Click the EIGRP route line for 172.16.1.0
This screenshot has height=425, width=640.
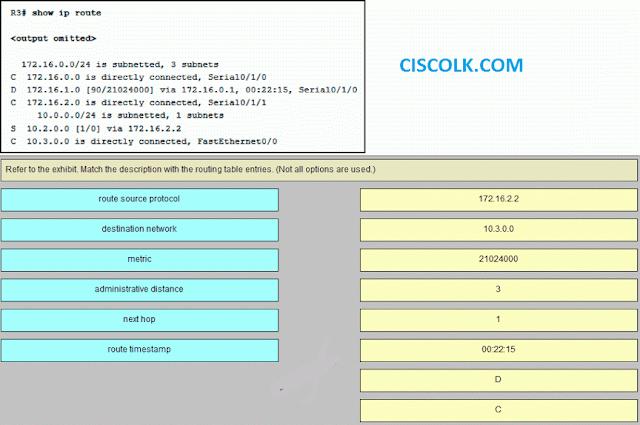point(184,90)
